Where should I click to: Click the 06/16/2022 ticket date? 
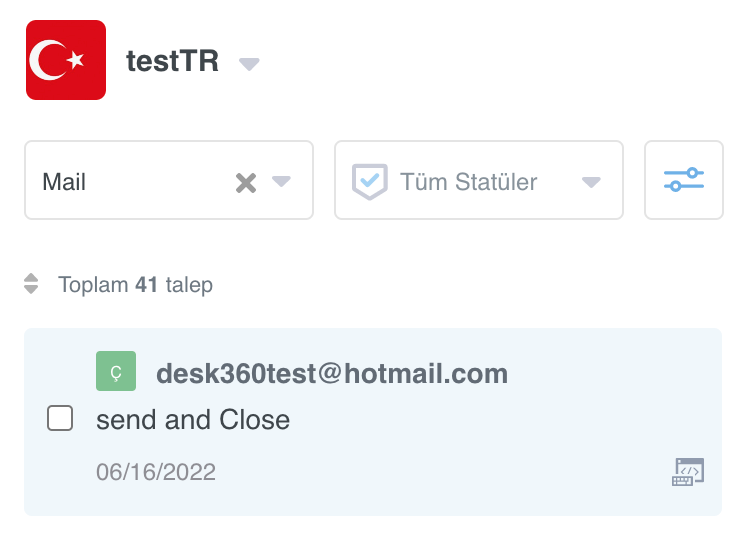pyautogui.click(x=156, y=472)
